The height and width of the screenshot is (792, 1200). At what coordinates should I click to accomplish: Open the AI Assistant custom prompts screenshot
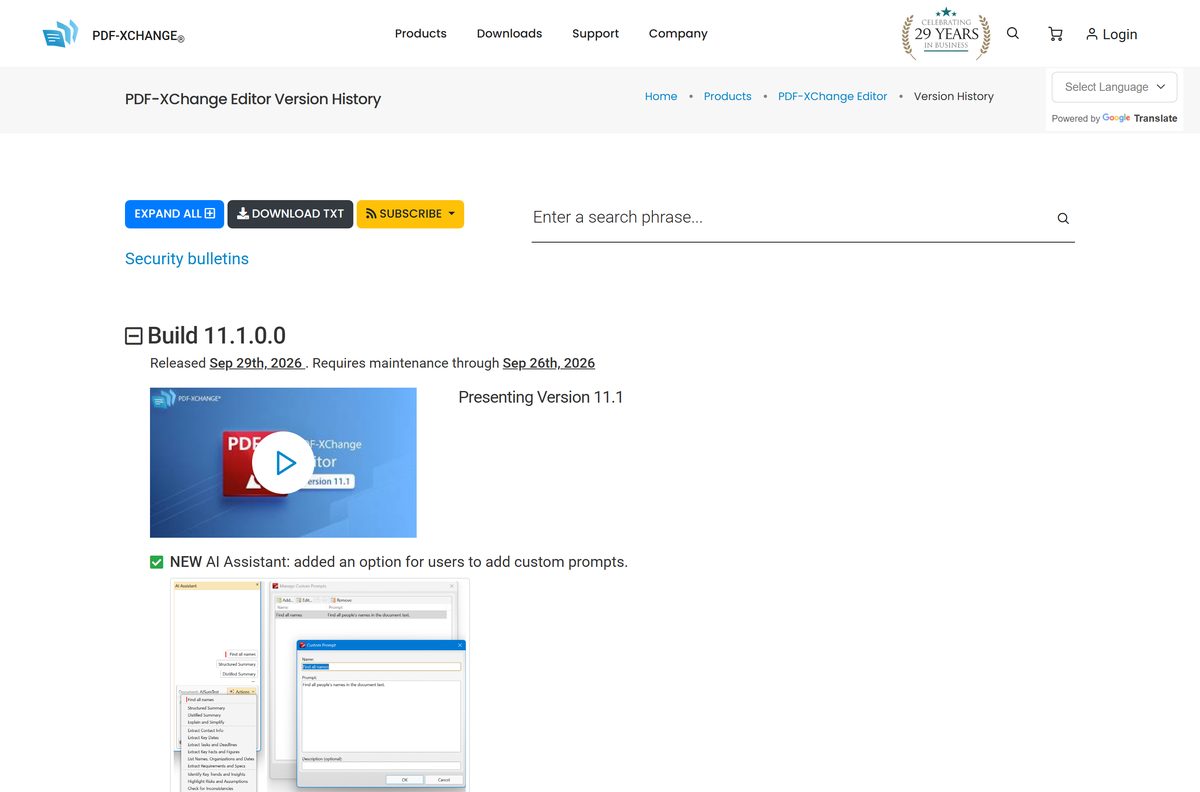(x=320, y=685)
